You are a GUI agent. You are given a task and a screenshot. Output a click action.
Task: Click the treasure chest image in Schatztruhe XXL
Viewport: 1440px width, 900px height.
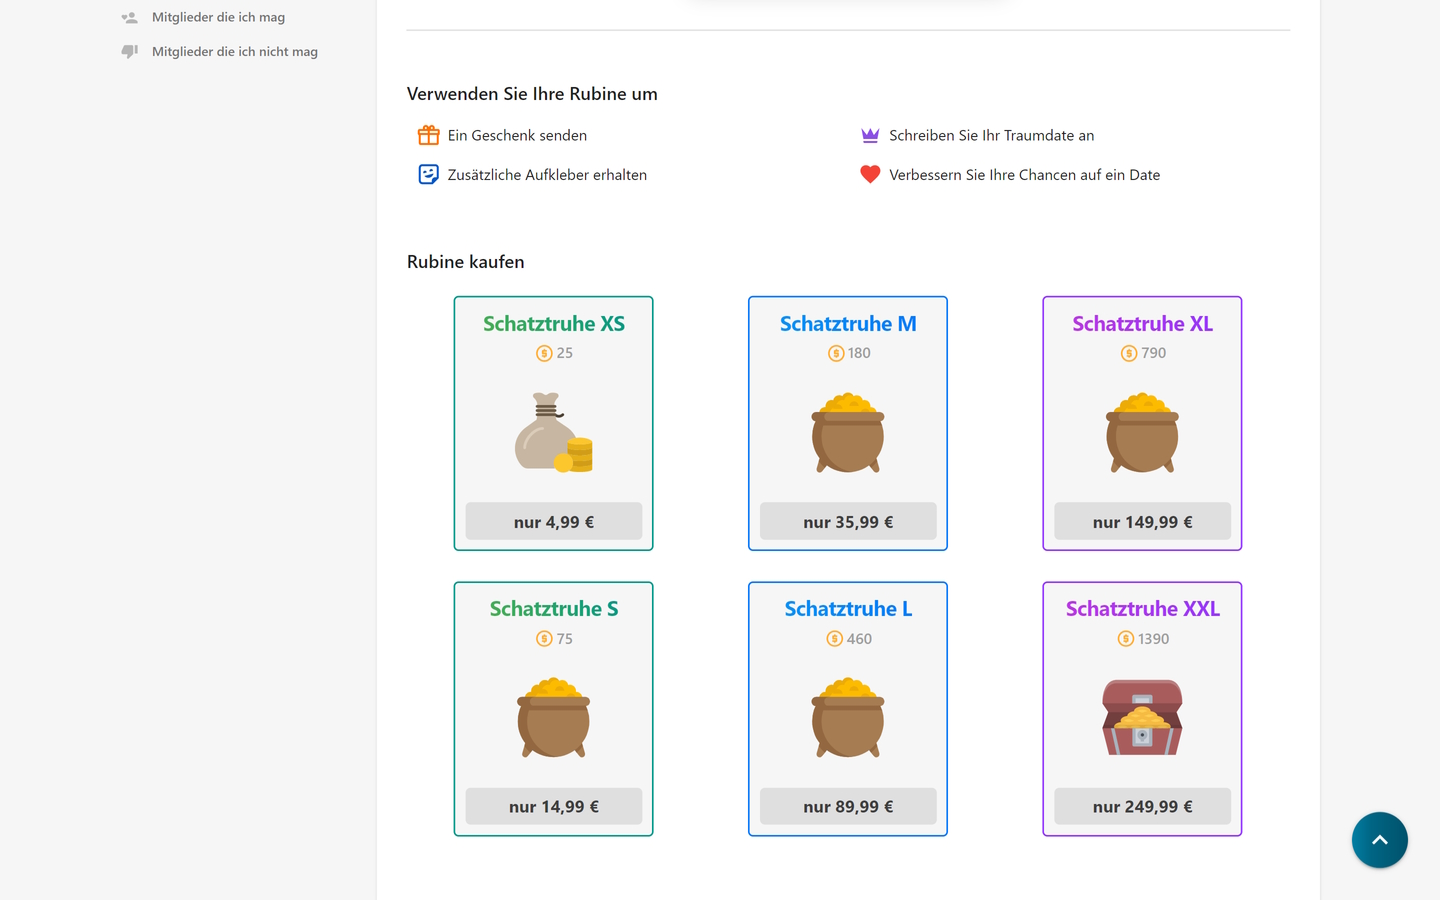[x=1142, y=717]
